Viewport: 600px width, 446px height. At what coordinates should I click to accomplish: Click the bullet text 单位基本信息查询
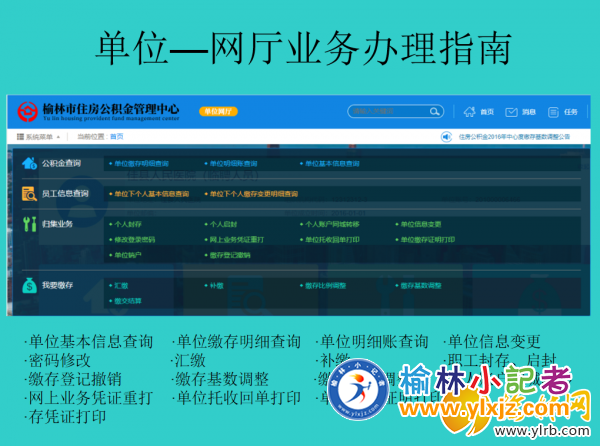point(91,342)
